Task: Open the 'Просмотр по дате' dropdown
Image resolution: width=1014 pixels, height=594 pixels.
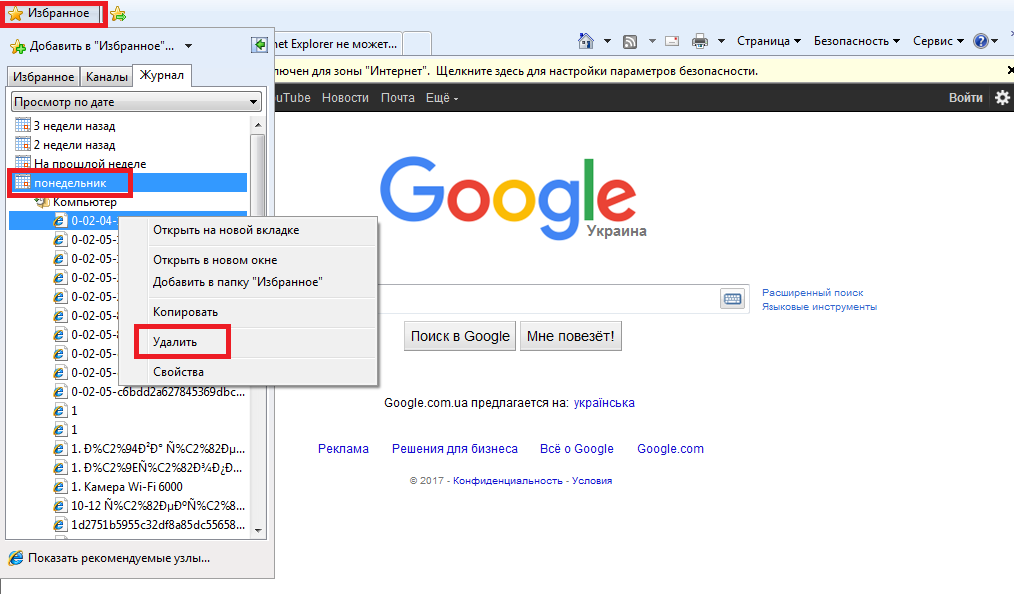Action: pyautogui.click(x=136, y=102)
